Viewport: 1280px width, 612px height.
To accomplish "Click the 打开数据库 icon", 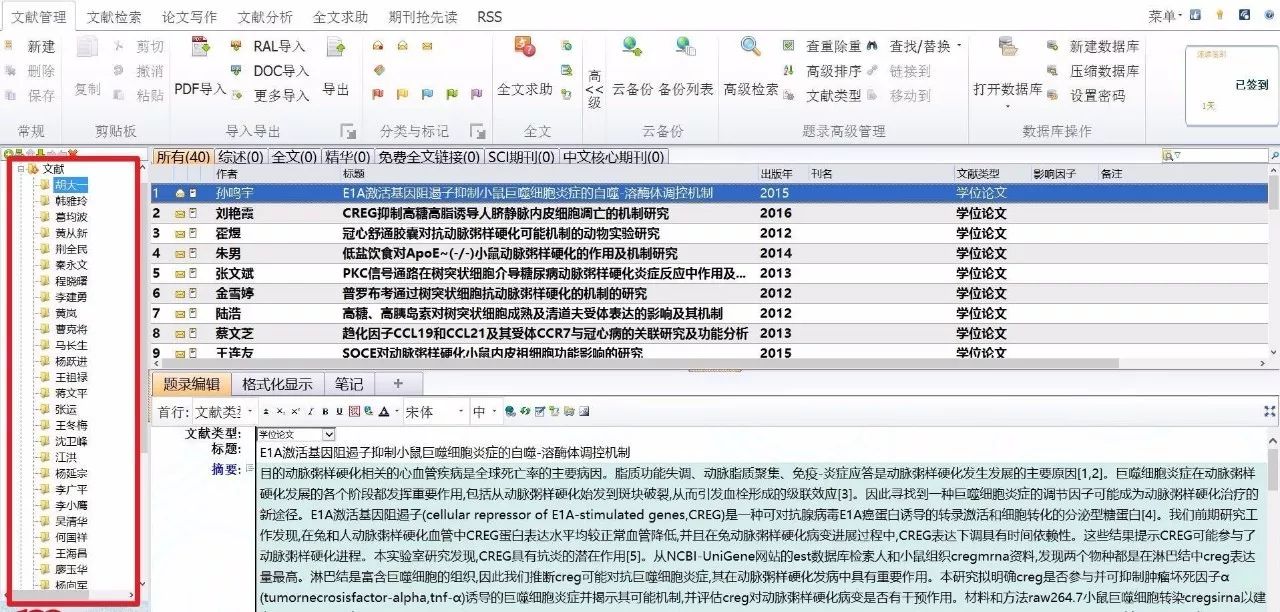I will 1008,47.
